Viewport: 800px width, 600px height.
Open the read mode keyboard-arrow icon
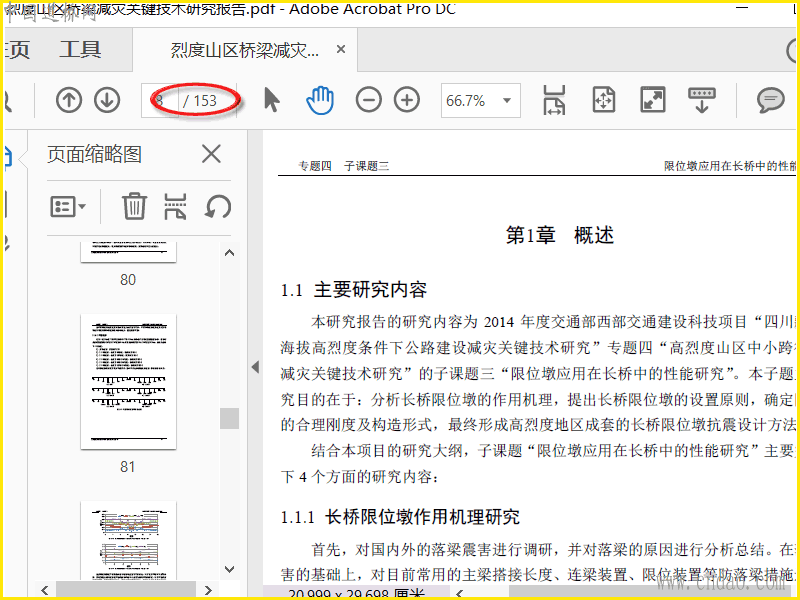702,100
